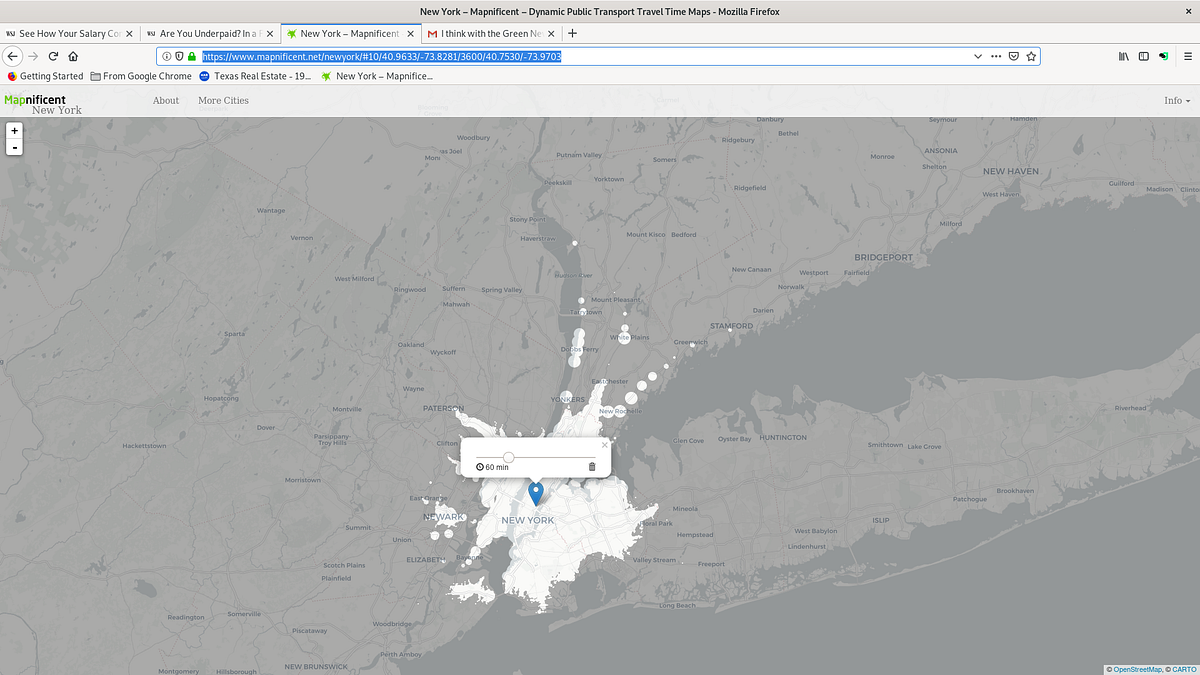Expand the Info dropdown menu
The height and width of the screenshot is (675, 1200).
1177,100
